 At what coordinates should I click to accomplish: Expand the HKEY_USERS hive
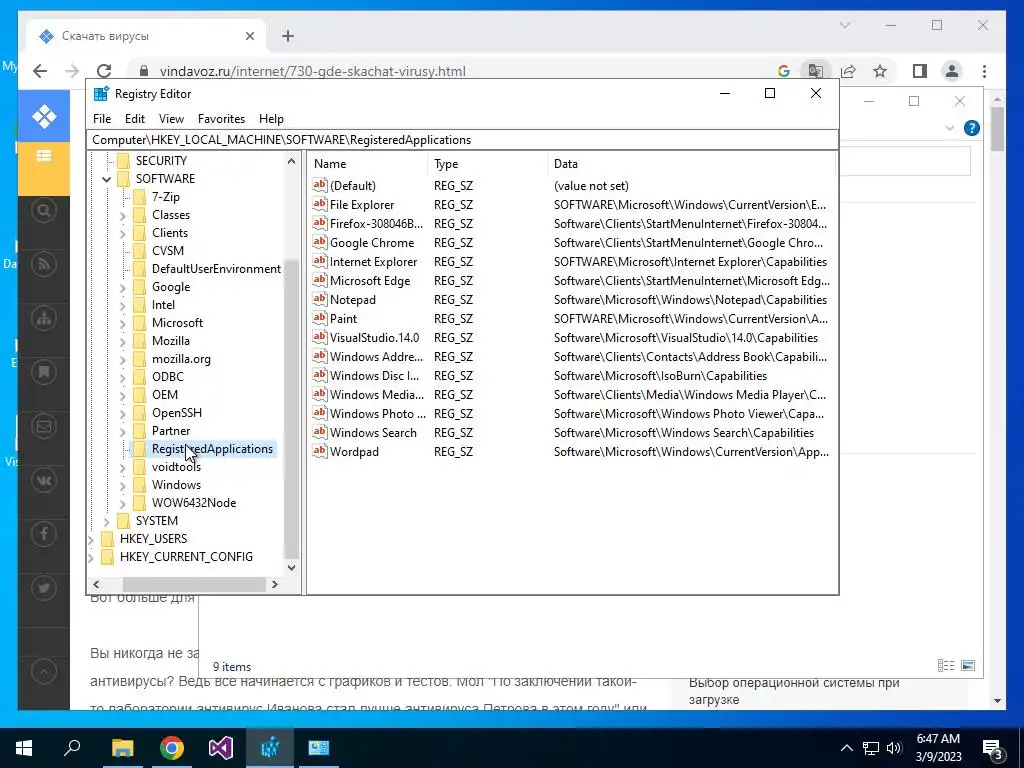coord(91,539)
